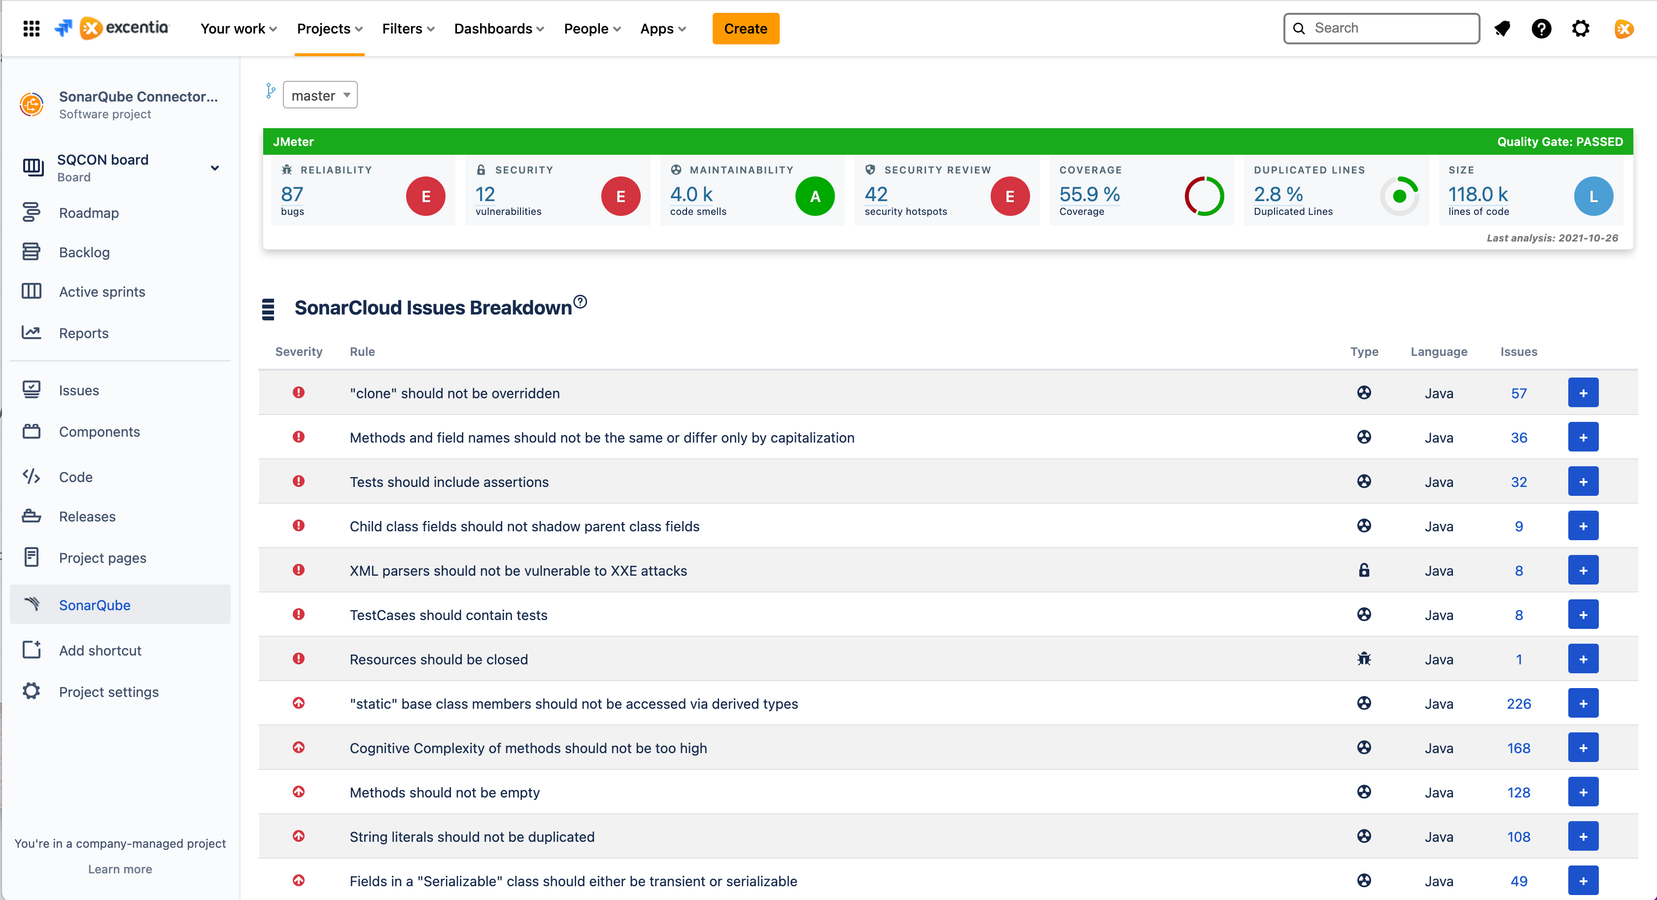The image size is (1657, 900).
Task: Click the Active sprints board icon
Action: click(32, 291)
